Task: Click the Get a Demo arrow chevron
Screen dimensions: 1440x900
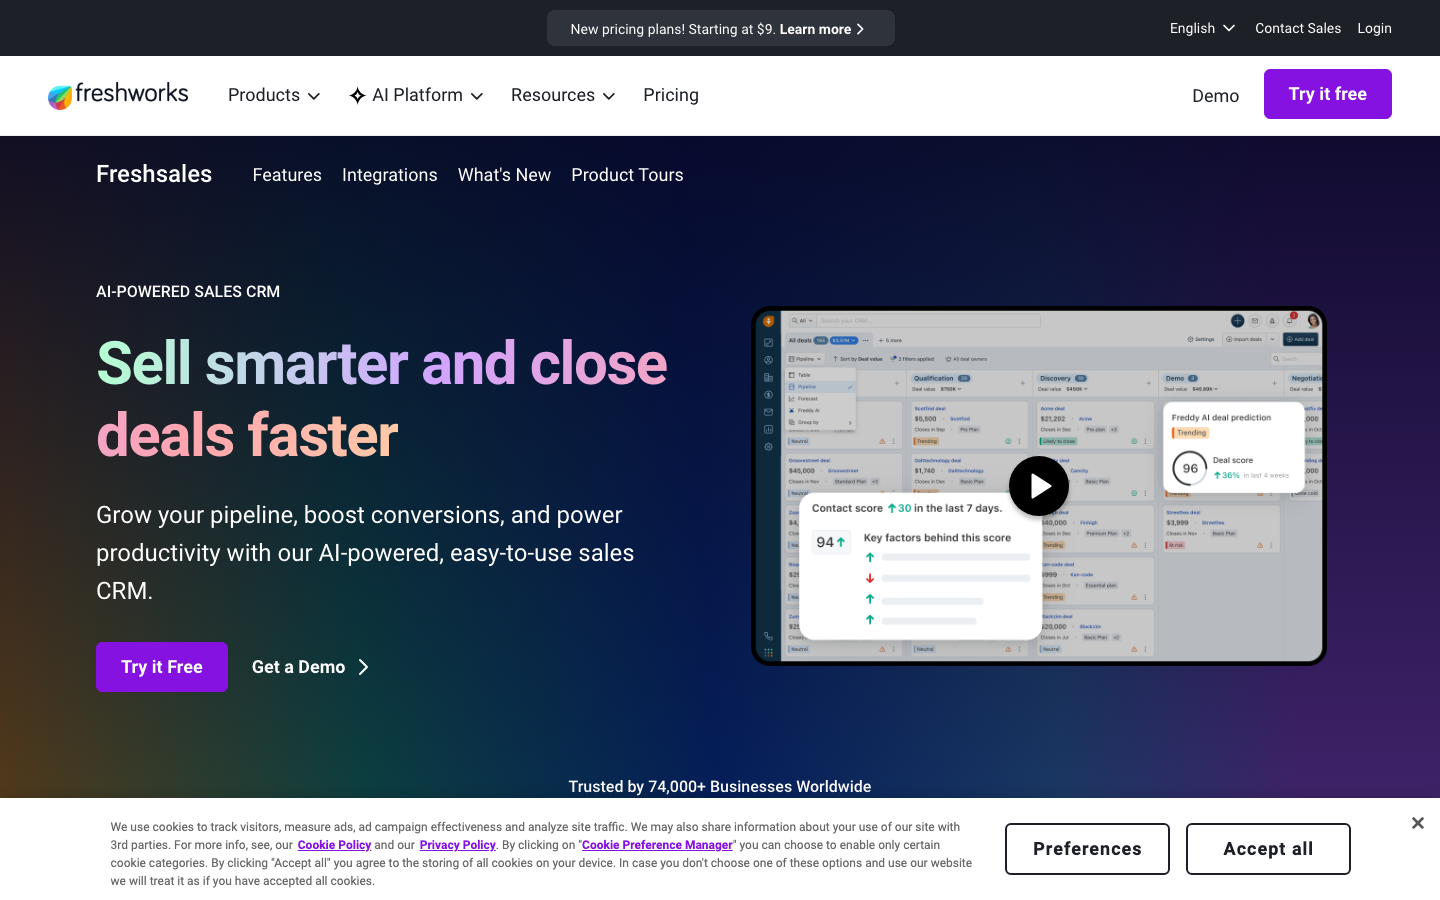Action: tap(364, 667)
